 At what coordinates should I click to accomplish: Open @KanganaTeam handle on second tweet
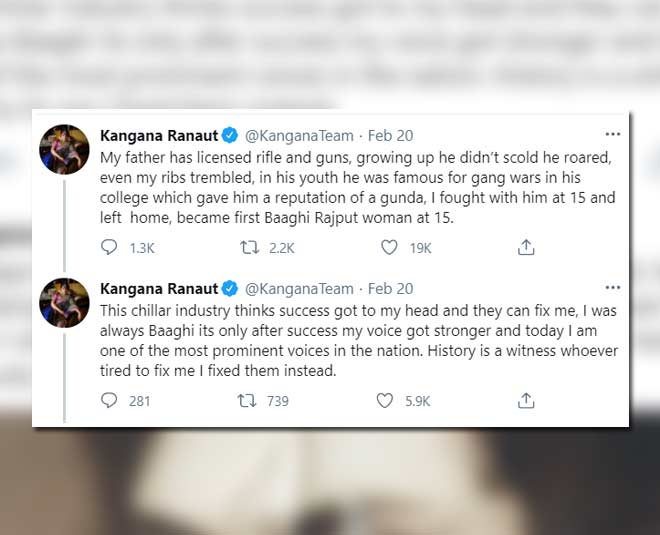(299, 289)
